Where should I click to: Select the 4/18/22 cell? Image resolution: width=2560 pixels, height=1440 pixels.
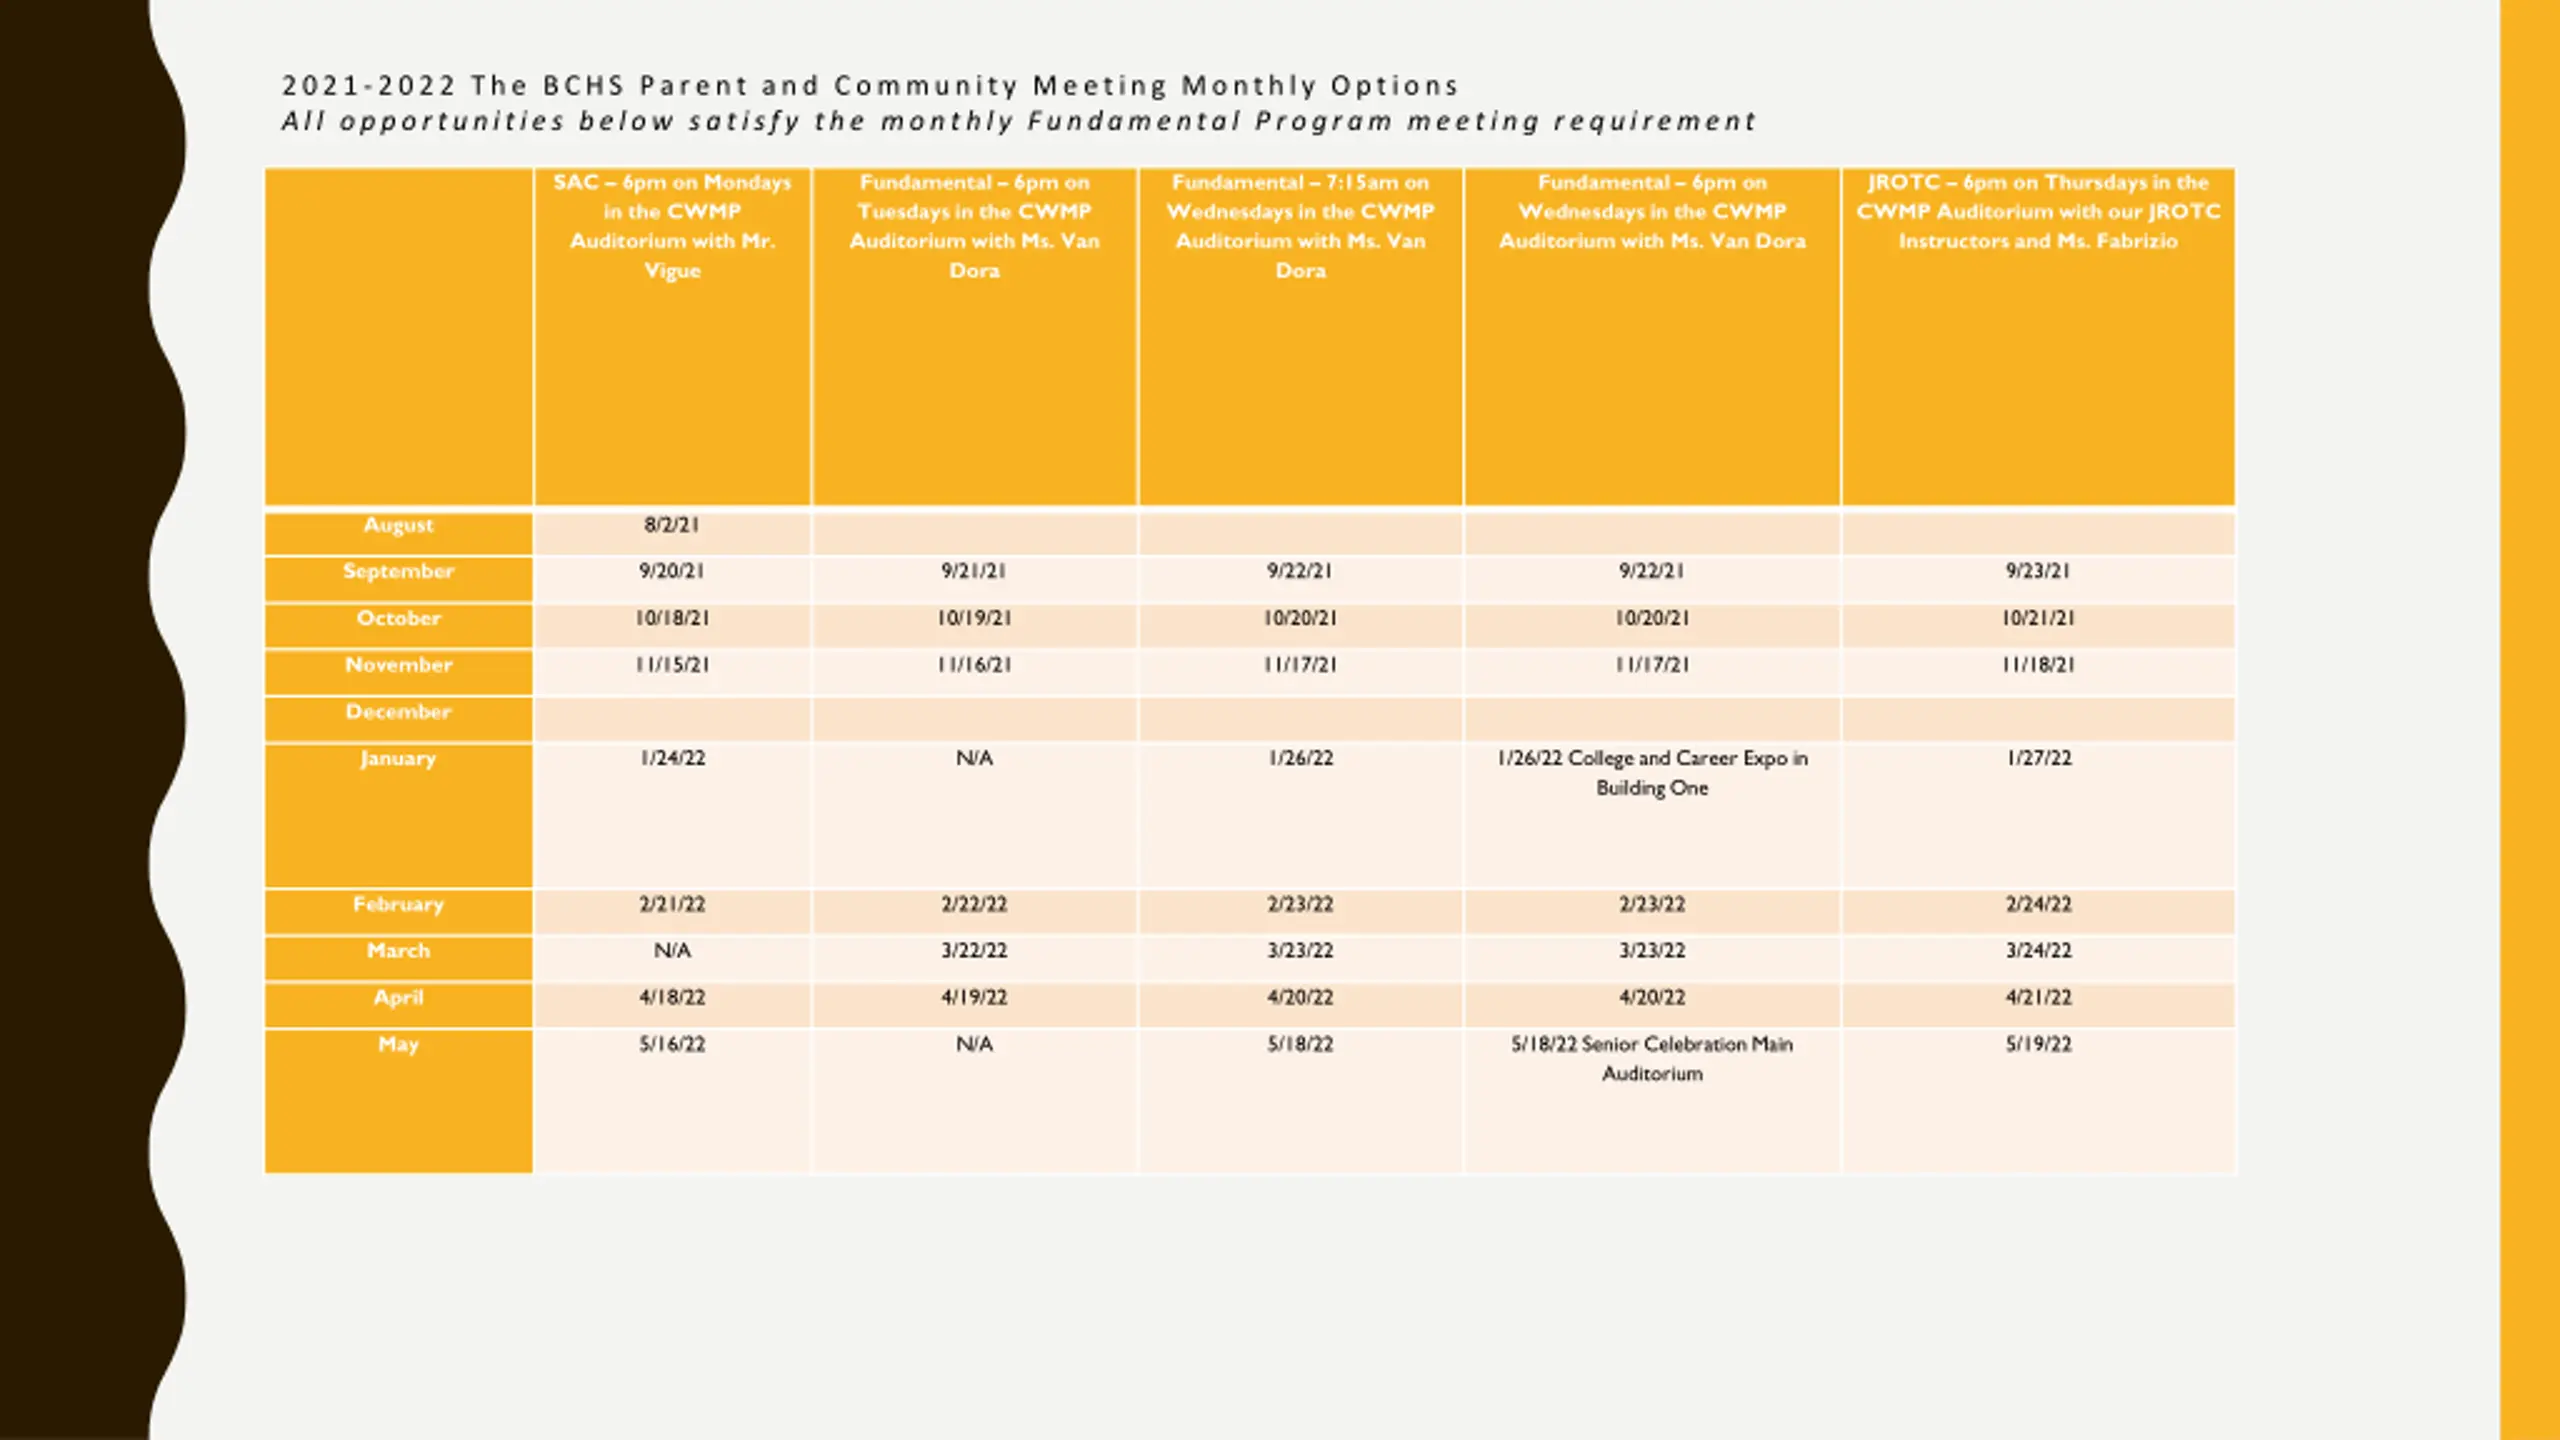click(672, 1005)
